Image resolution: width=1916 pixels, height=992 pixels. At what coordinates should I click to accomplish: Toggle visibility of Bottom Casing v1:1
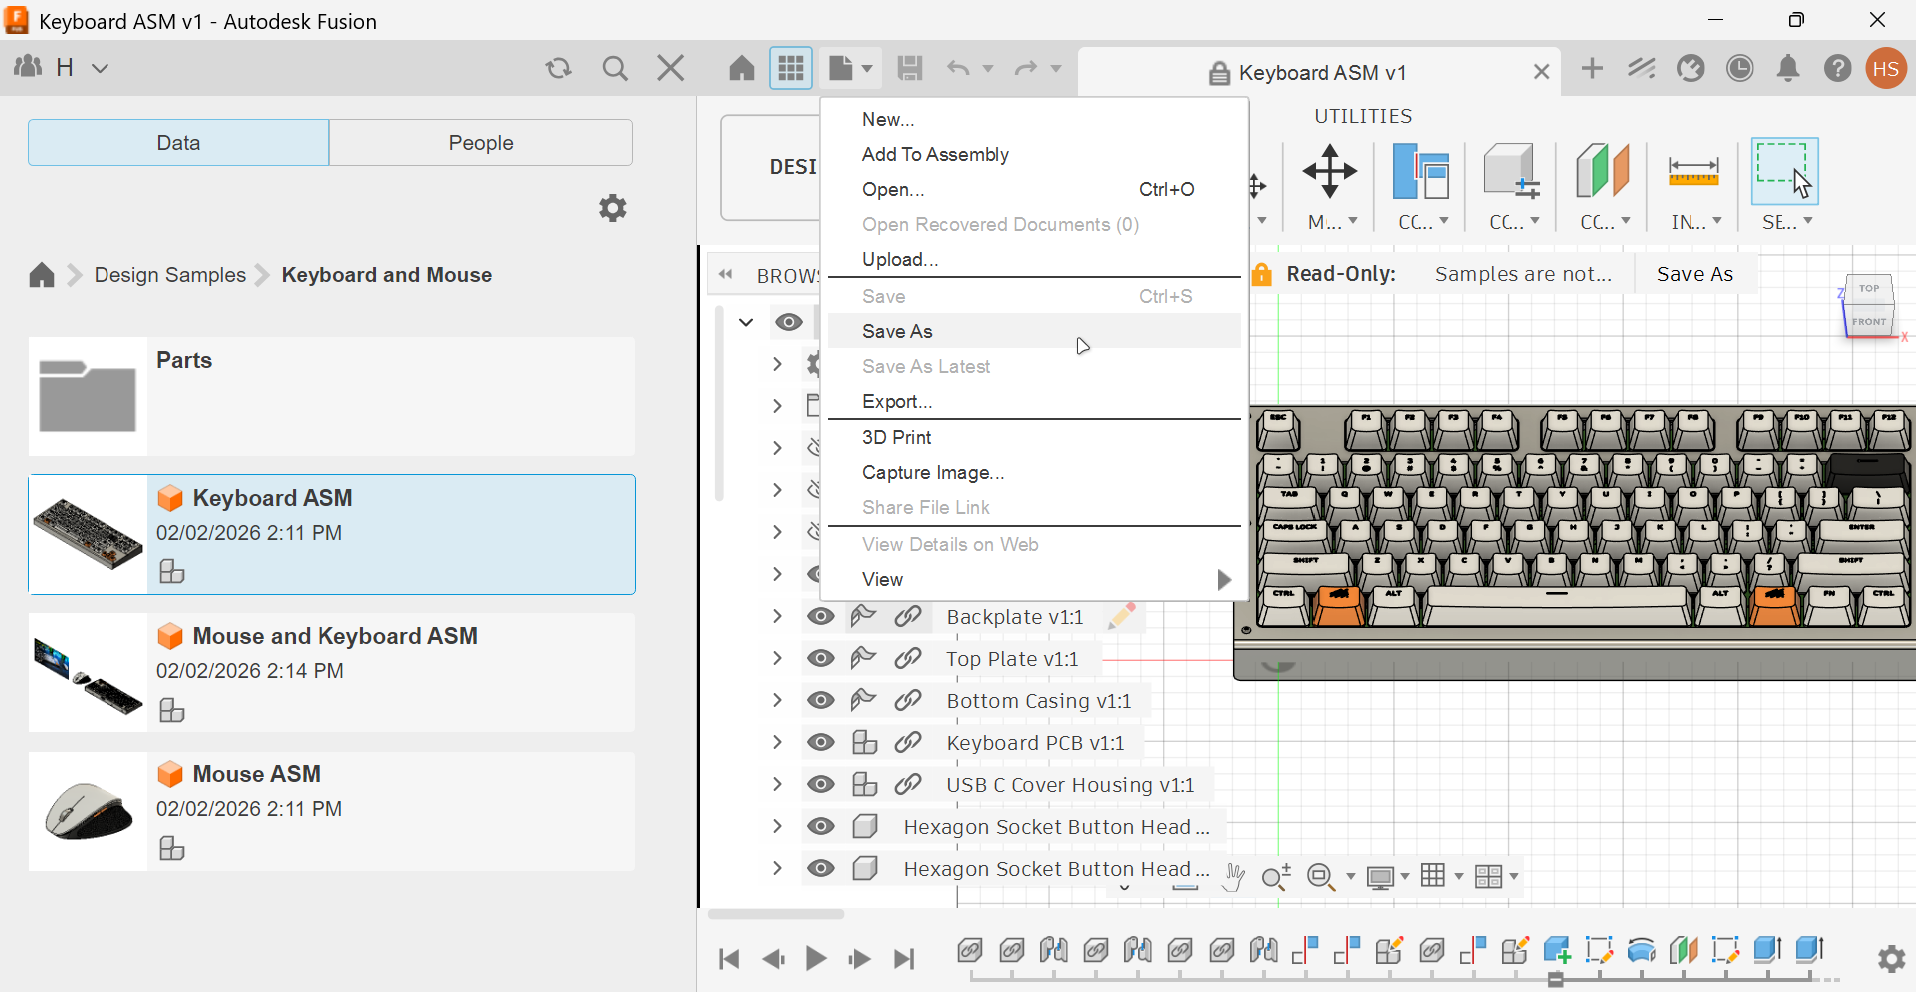[x=821, y=701]
